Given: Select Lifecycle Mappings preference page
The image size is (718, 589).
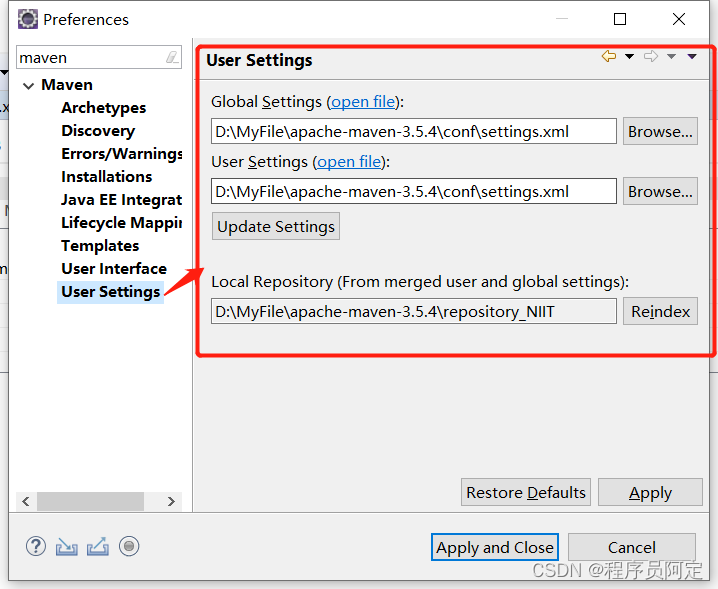Looking at the screenshot, I should (122, 223).
